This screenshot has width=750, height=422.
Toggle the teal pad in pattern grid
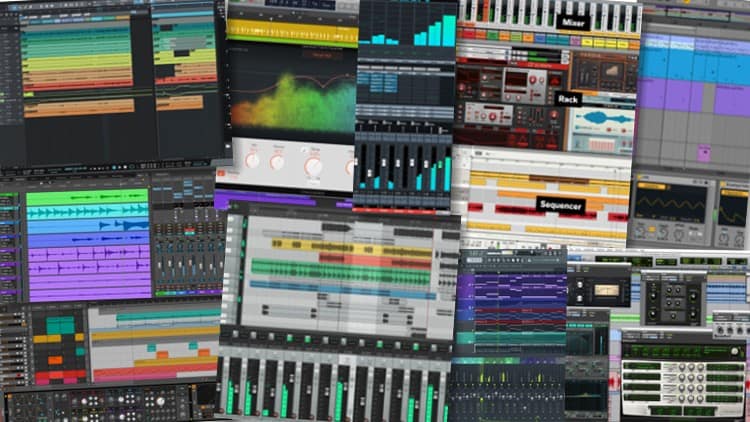(60, 325)
